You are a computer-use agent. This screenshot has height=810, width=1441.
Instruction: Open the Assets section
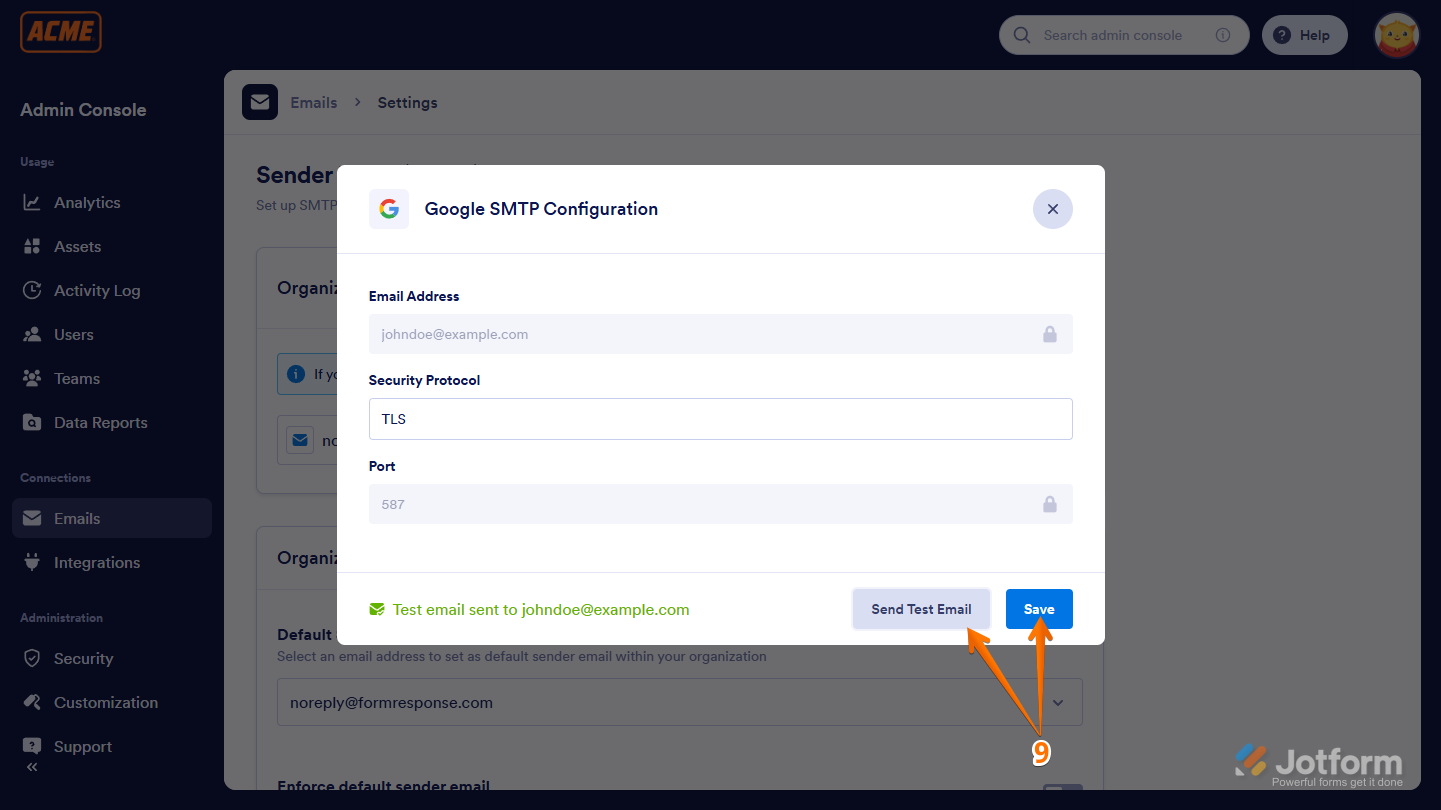click(33, 246)
